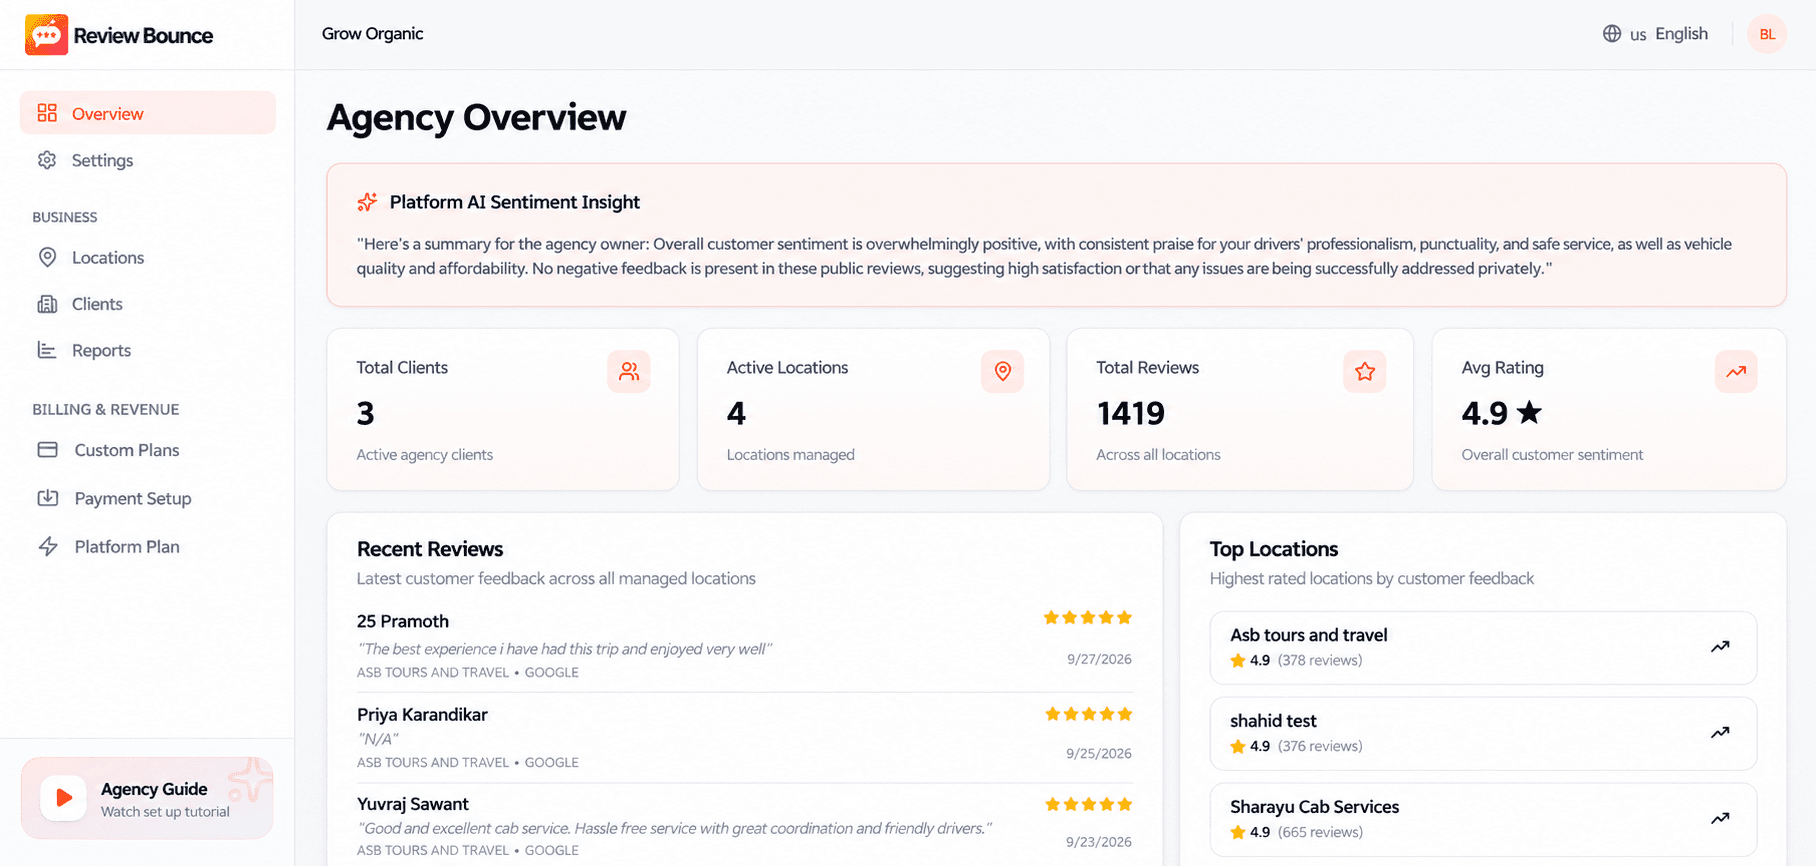Click the five-star rating of Priya Karandikar
The width and height of the screenshot is (1816, 866).
(x=1088, y=714)
